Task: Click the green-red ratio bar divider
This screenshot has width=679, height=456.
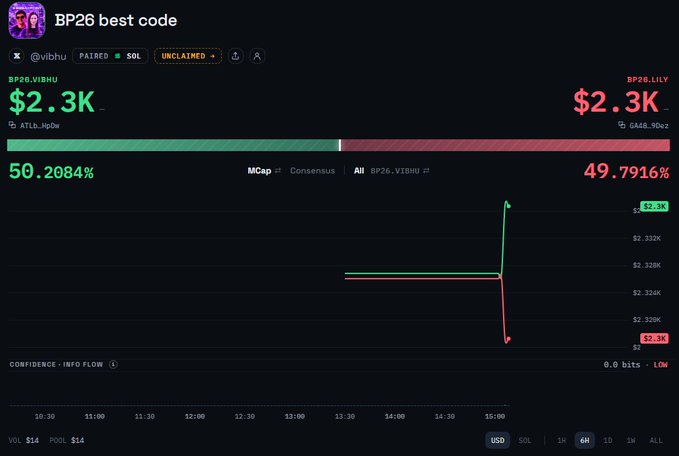Action: pyautogui.click(x=340, y=145)
